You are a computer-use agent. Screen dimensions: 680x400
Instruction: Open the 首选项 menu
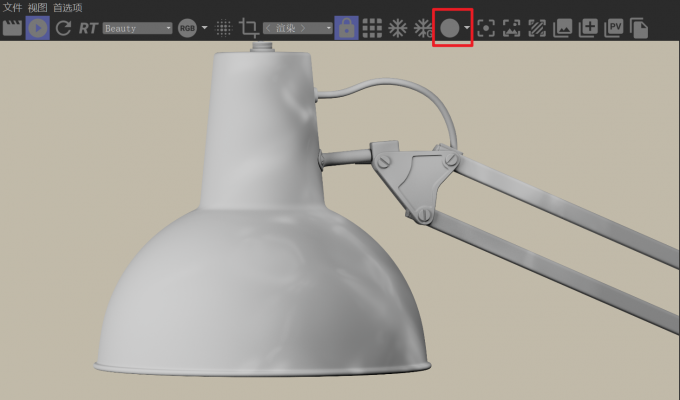coord(68,7)
